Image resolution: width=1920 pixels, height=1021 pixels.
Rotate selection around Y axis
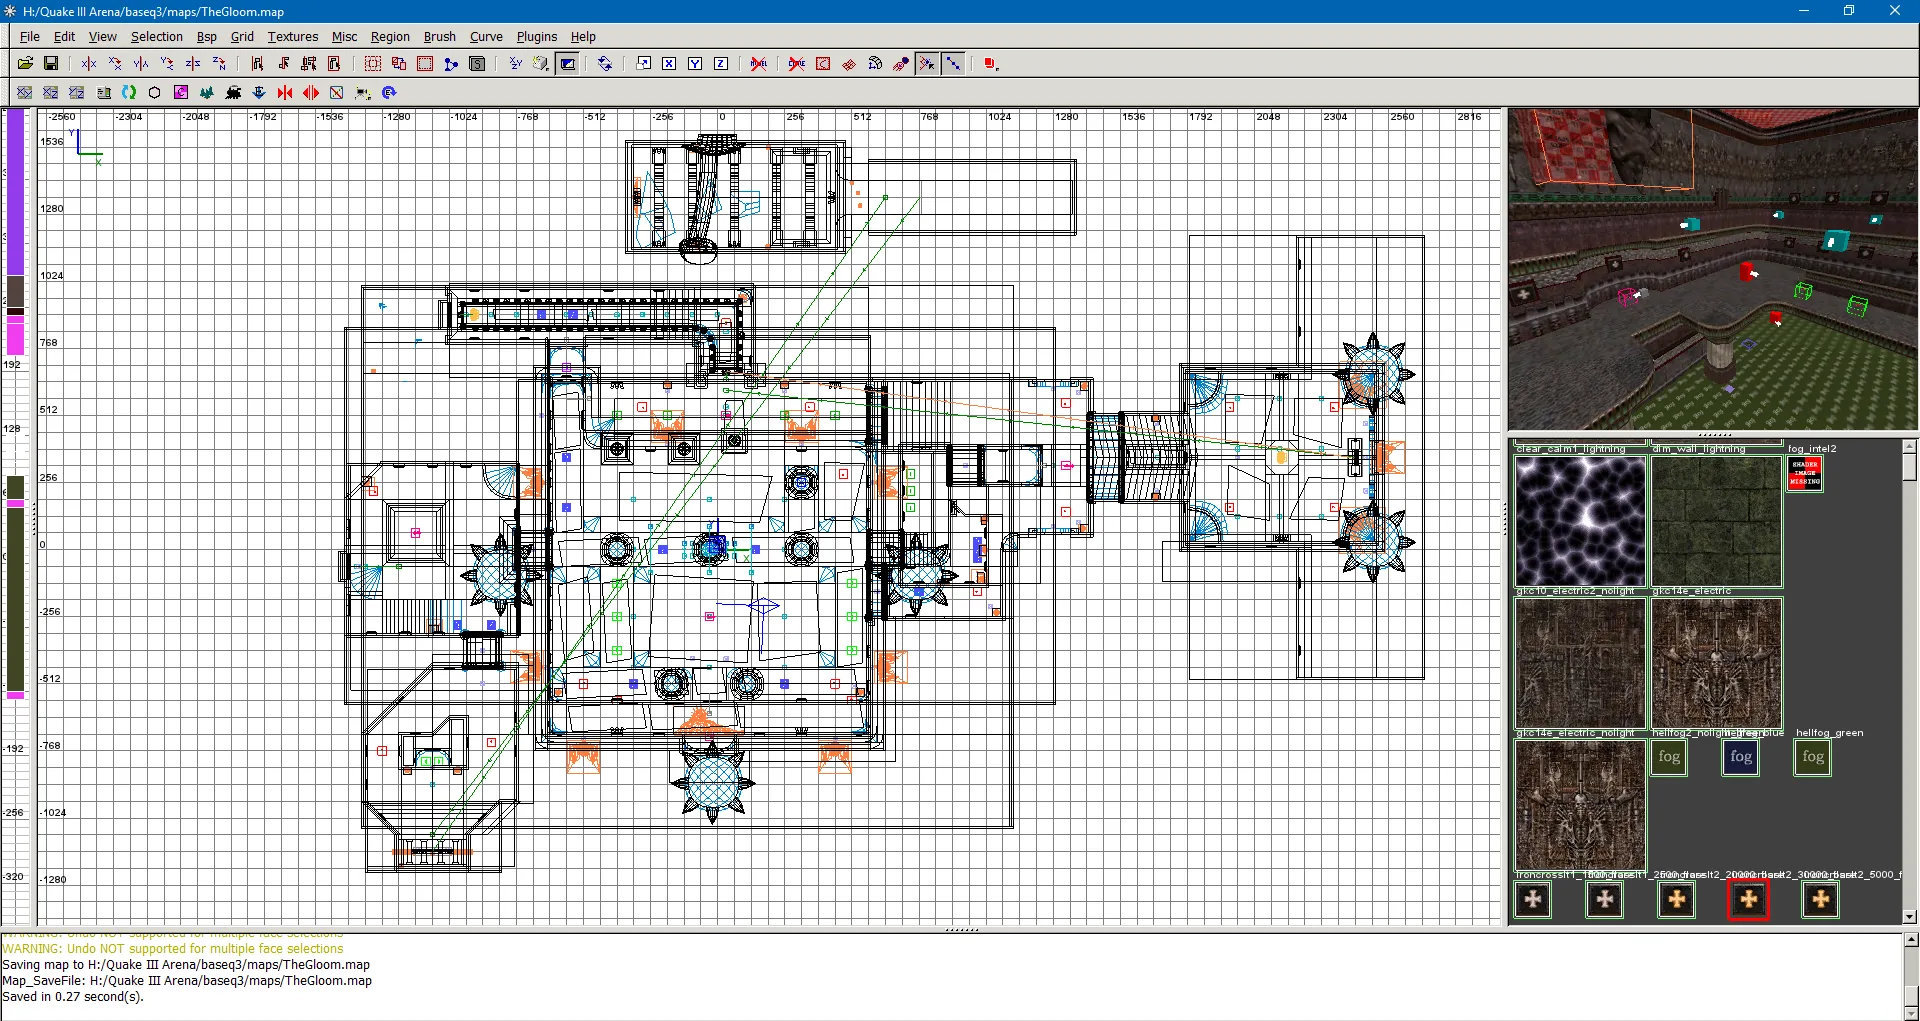pyautogui.click(x=167, y=63)
